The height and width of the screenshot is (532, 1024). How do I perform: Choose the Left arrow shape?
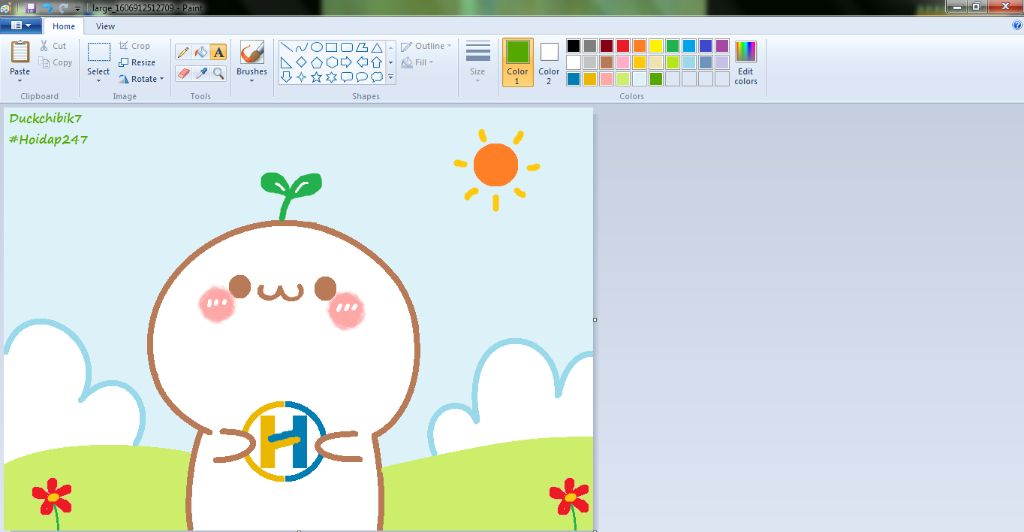coord(361,62)
